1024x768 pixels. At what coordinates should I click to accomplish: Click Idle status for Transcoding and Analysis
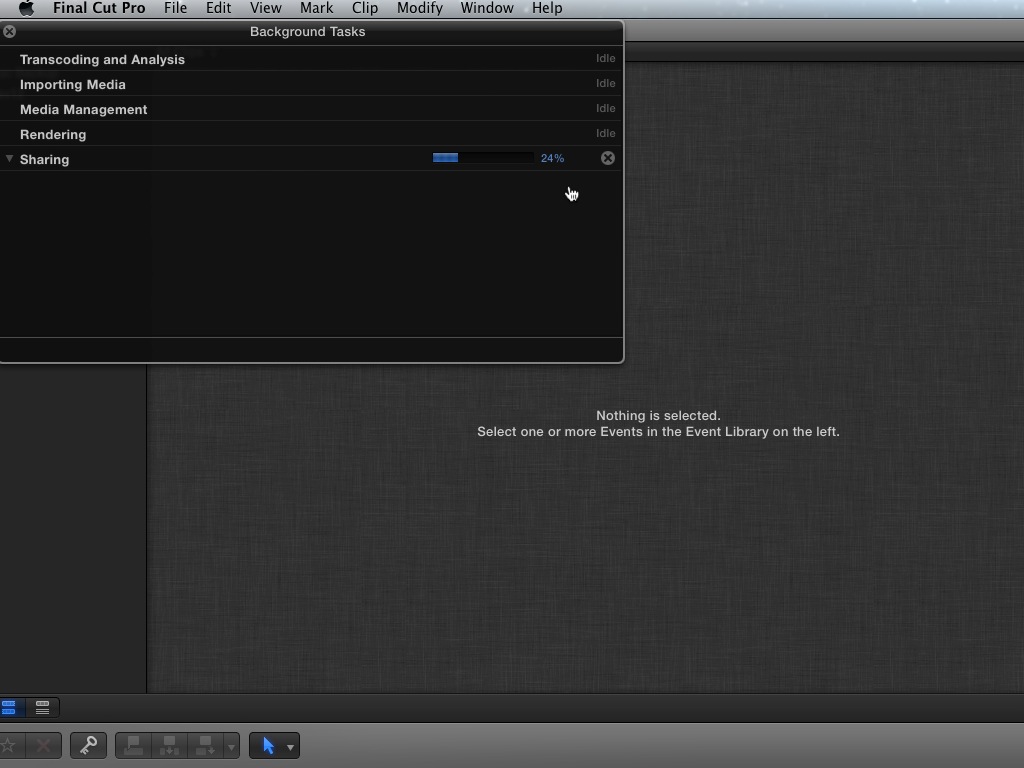pyautogui.click(x=605, y=59)
